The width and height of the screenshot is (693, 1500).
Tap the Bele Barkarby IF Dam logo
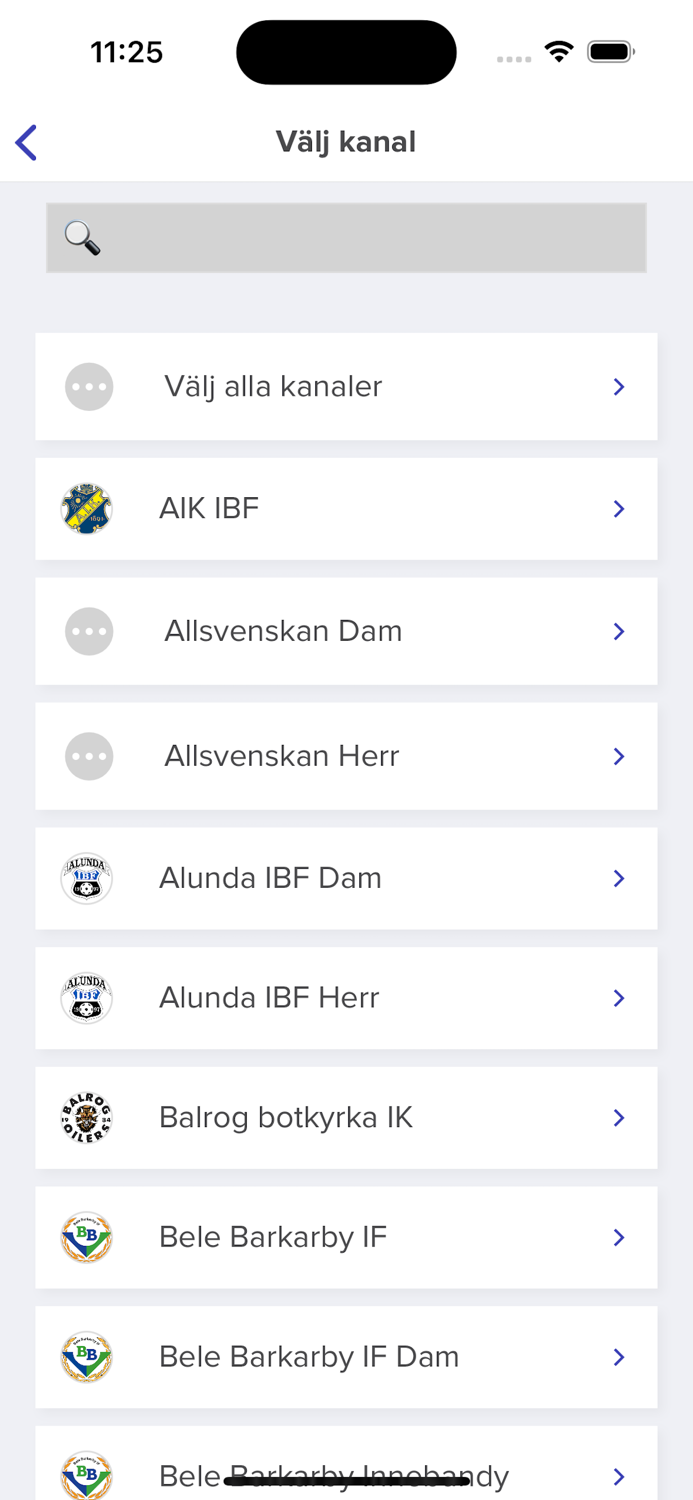pos(86,1357)
